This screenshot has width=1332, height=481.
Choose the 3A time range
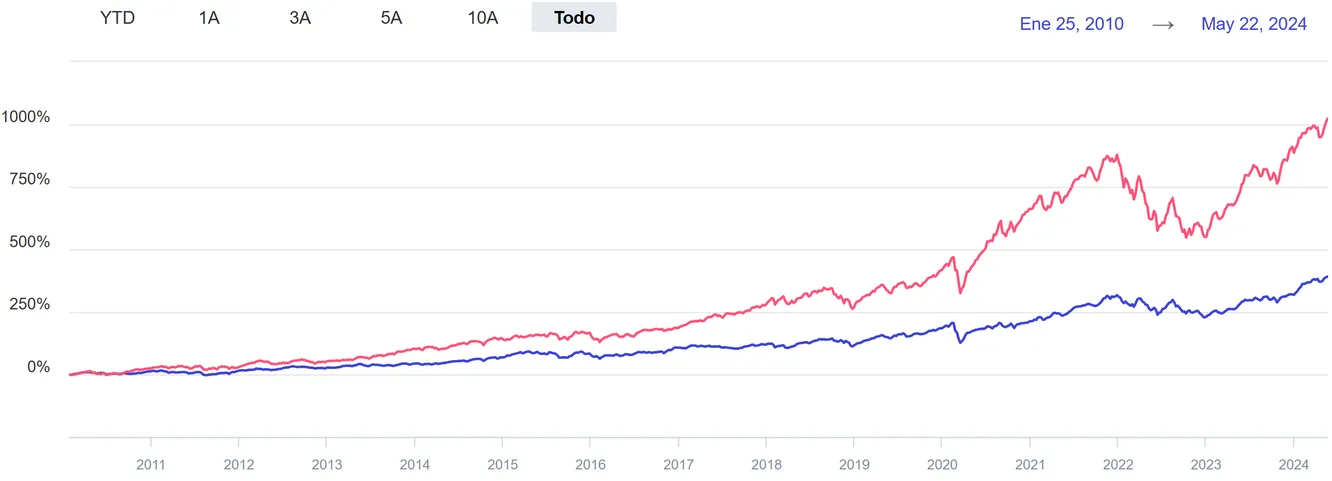click(x=300, y=18)
